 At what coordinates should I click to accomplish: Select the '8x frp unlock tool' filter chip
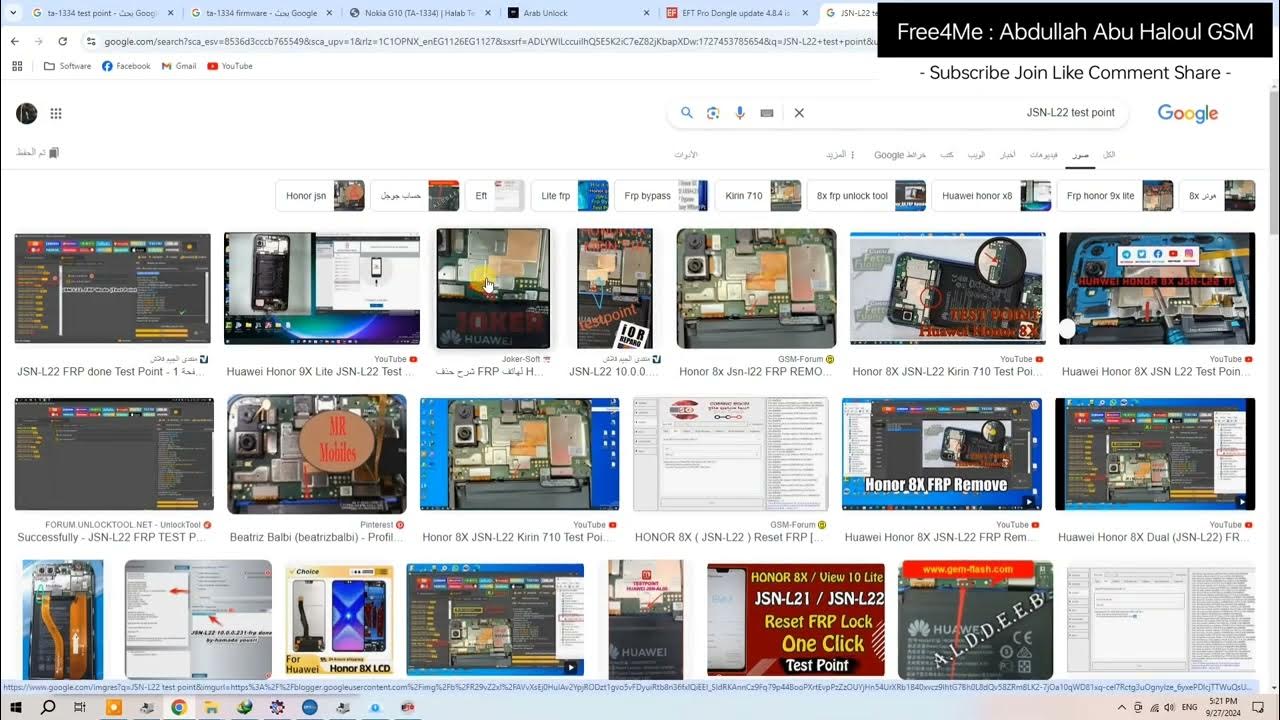click(866, 196)
